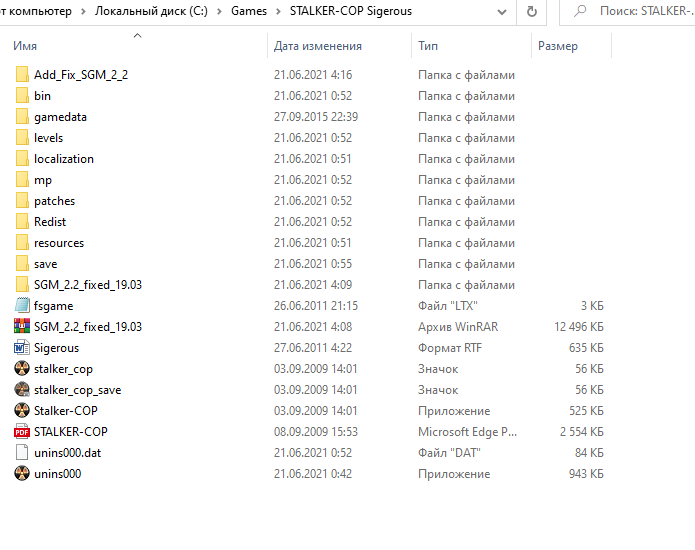Click the Redist folder icon
The image size is (695, 550).
click(x=22, y=222)
